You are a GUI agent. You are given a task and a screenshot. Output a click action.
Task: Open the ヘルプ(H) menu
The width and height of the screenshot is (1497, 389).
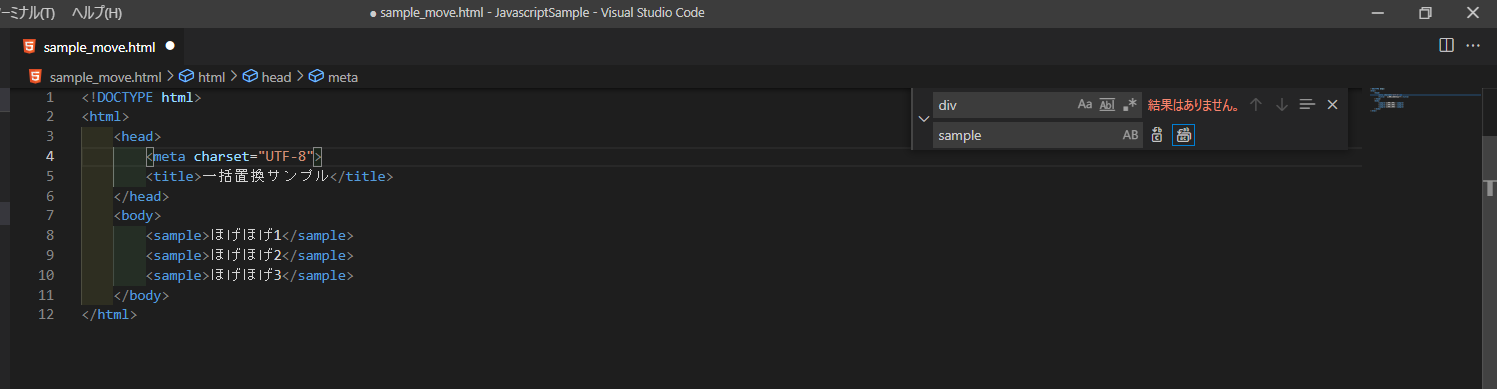(97, 13)
